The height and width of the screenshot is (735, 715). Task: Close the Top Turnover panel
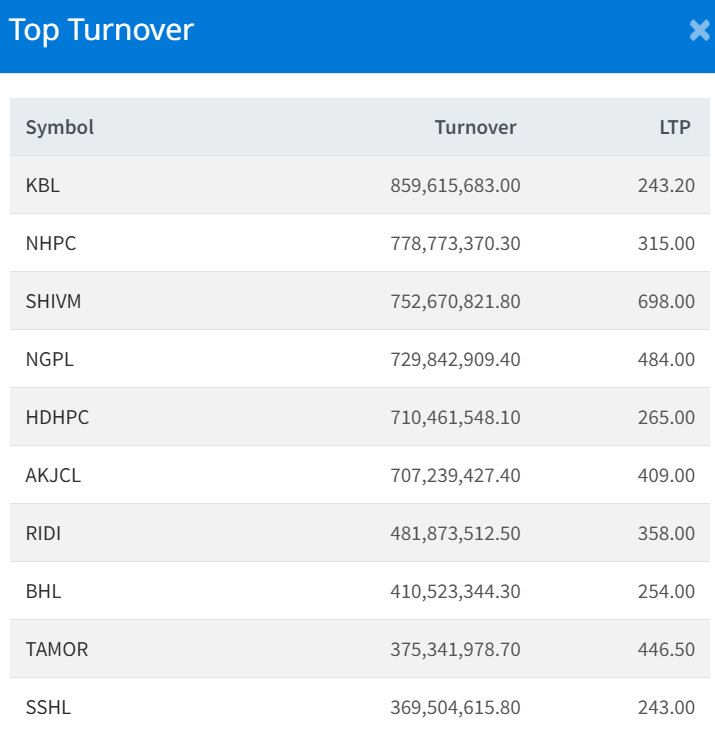pos(699,31)
